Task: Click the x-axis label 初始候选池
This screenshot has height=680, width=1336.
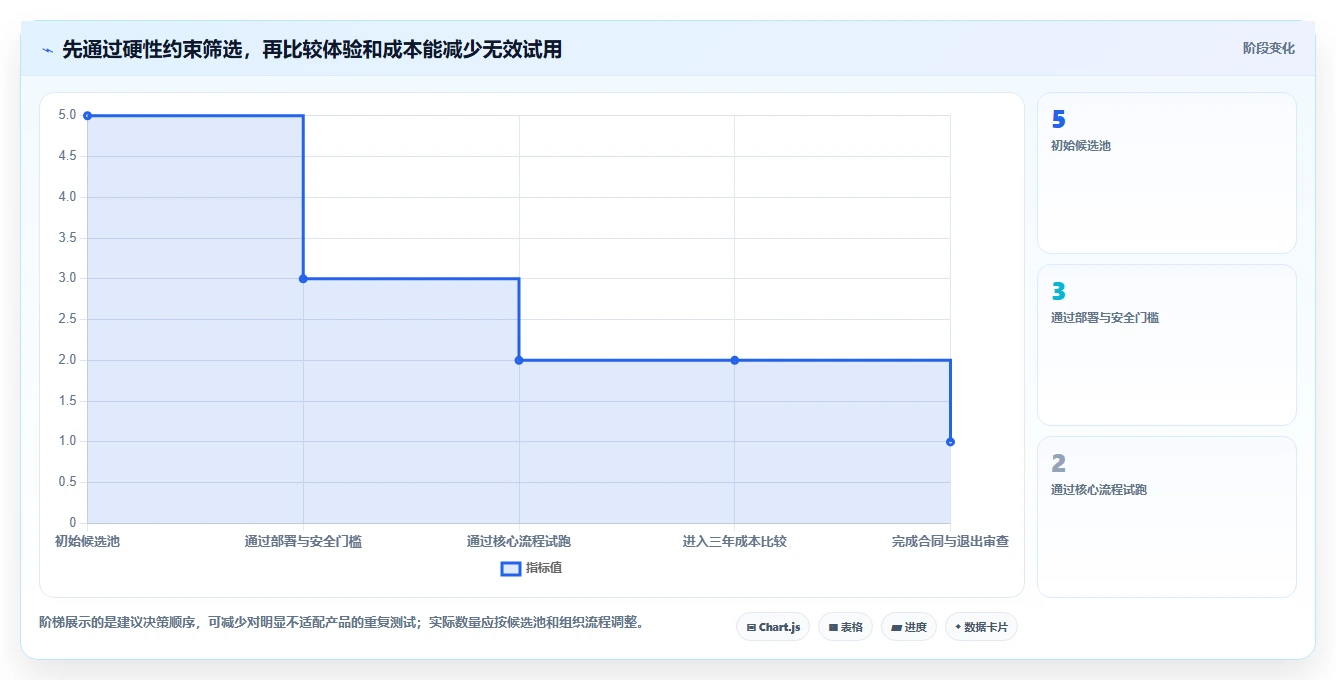Action: click(87, 541)
